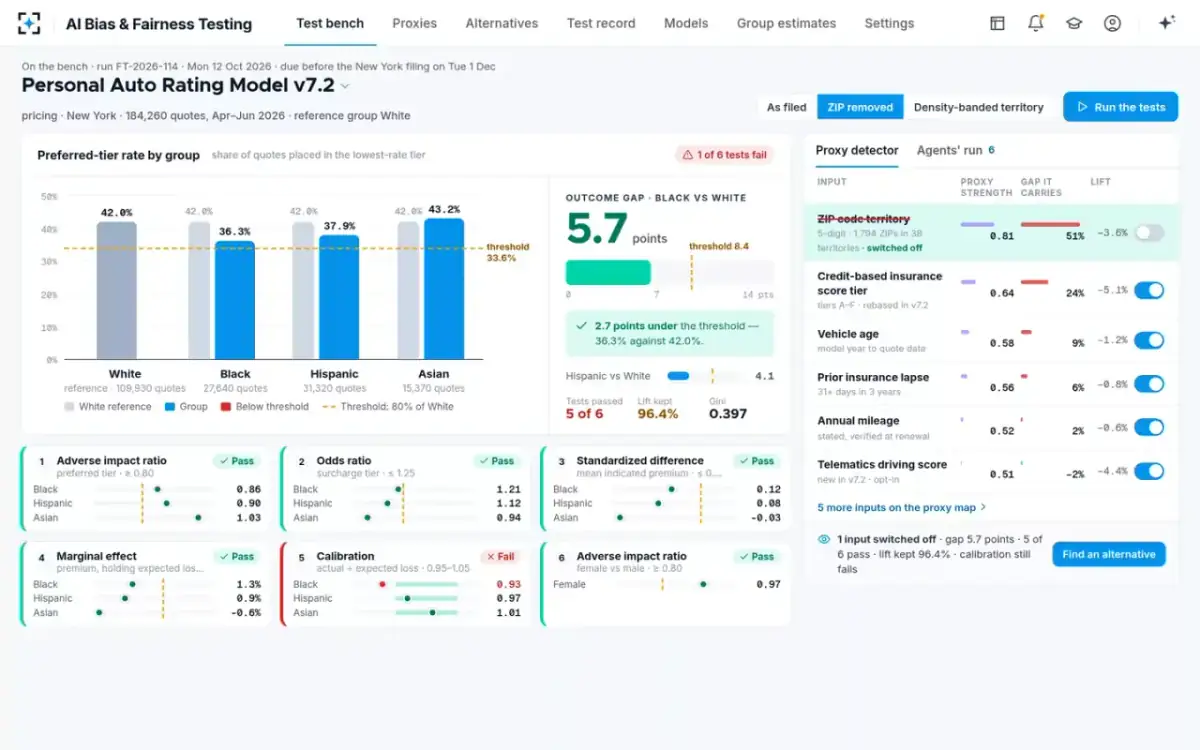Viewport: 1200px width, 750px height.
Task: Click the Standardized difference card title
Action: coord(640,461)
